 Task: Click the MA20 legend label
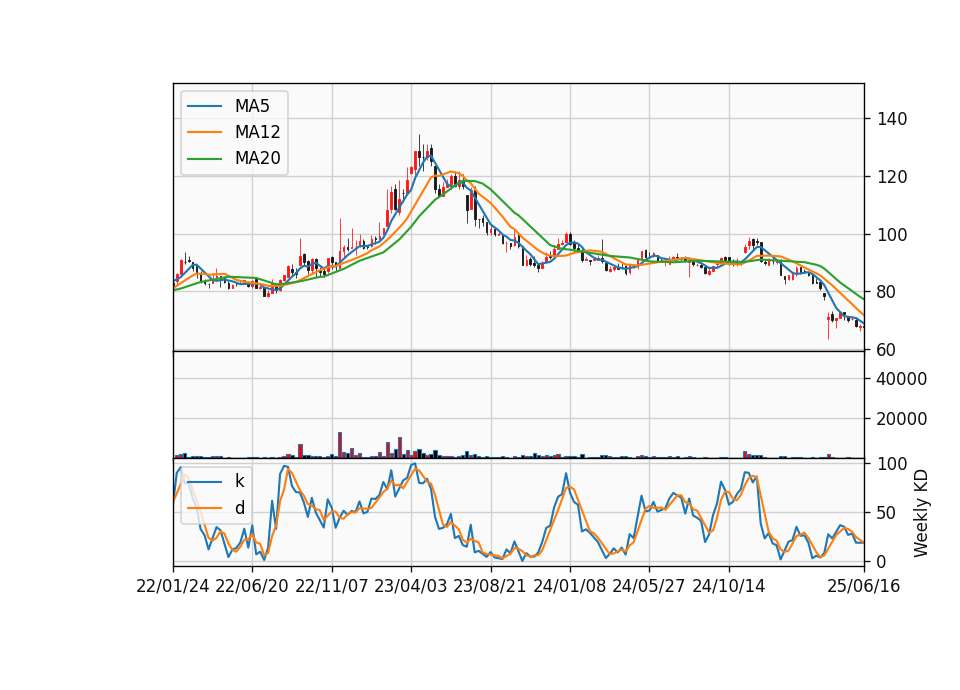point(257,158)
